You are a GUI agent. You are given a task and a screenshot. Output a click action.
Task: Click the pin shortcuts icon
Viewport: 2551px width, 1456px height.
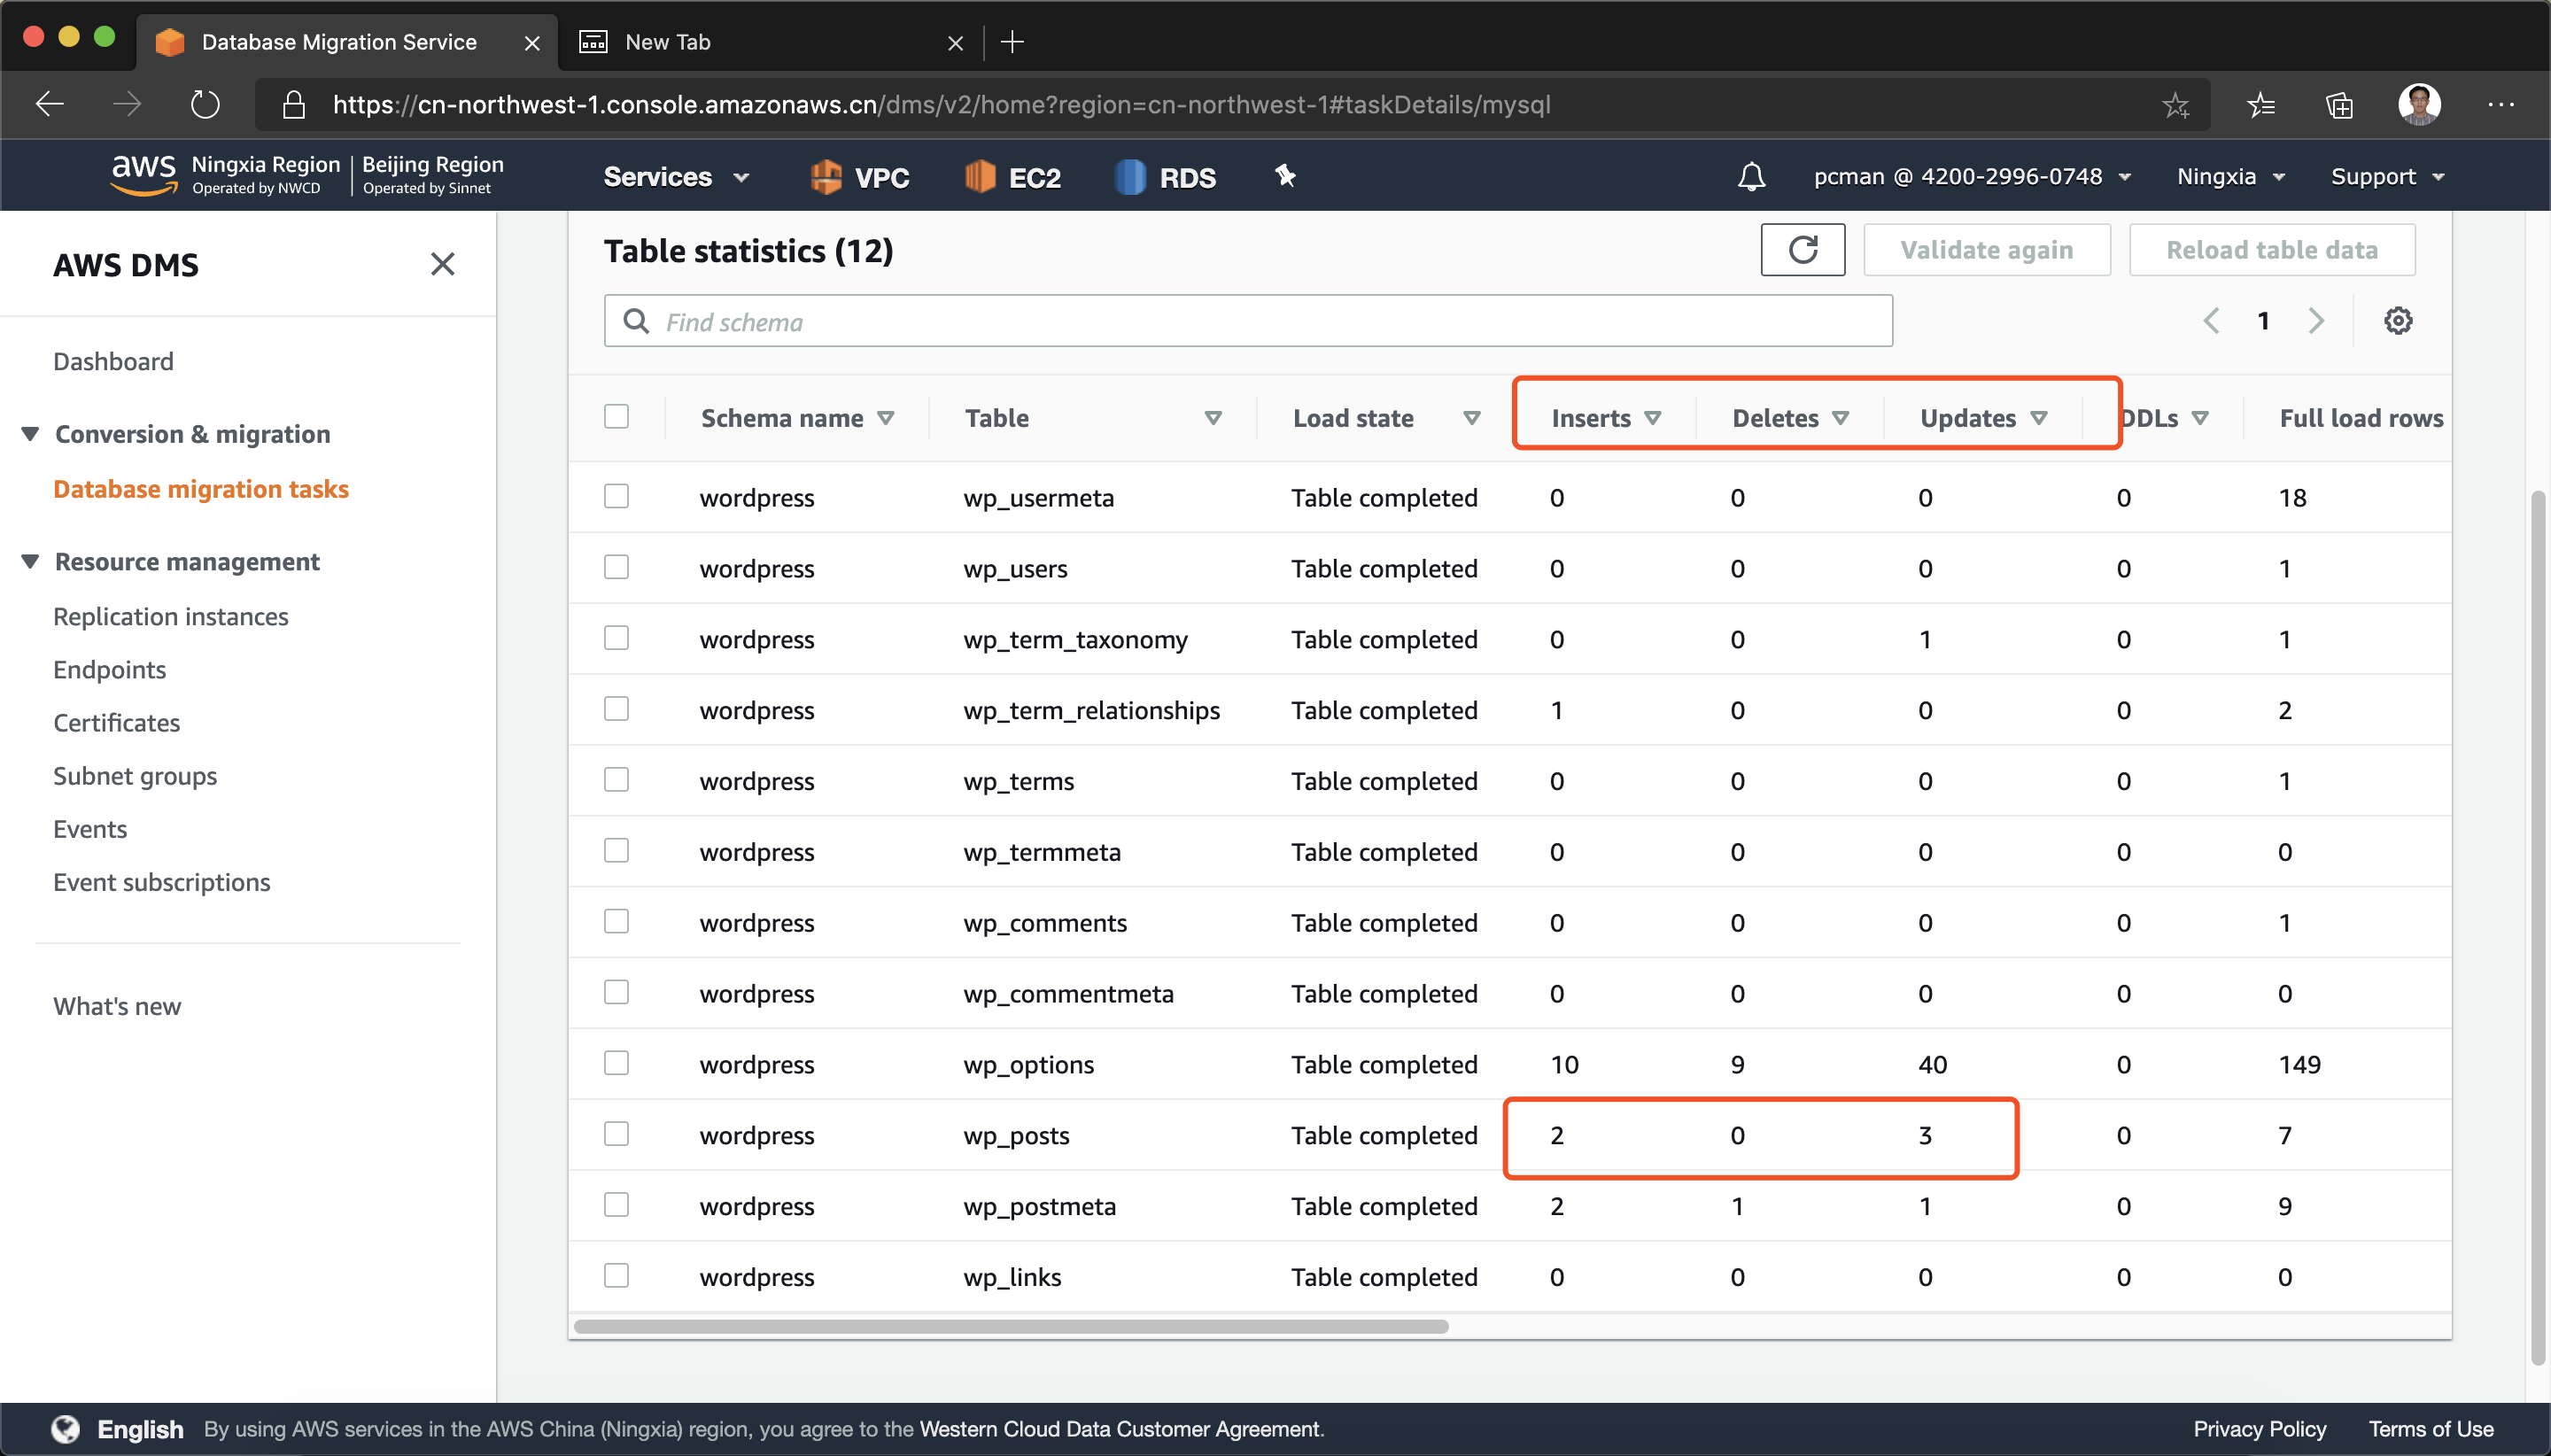point(1285,177)
